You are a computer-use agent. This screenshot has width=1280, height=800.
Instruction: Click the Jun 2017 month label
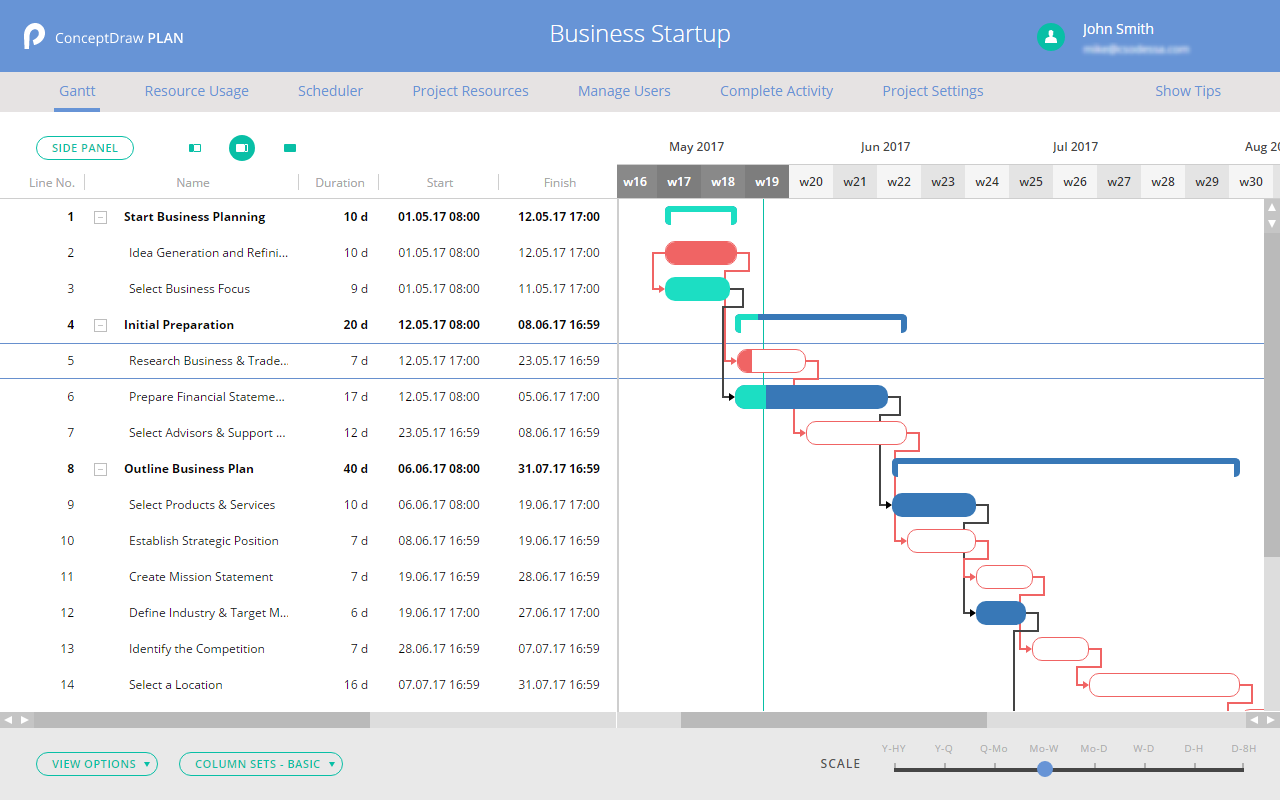coord(885,147)
